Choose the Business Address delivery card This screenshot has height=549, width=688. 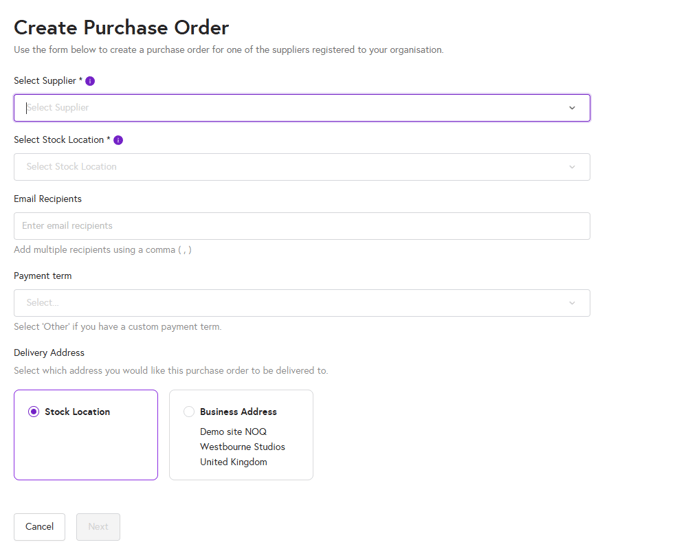click(241, 435)
